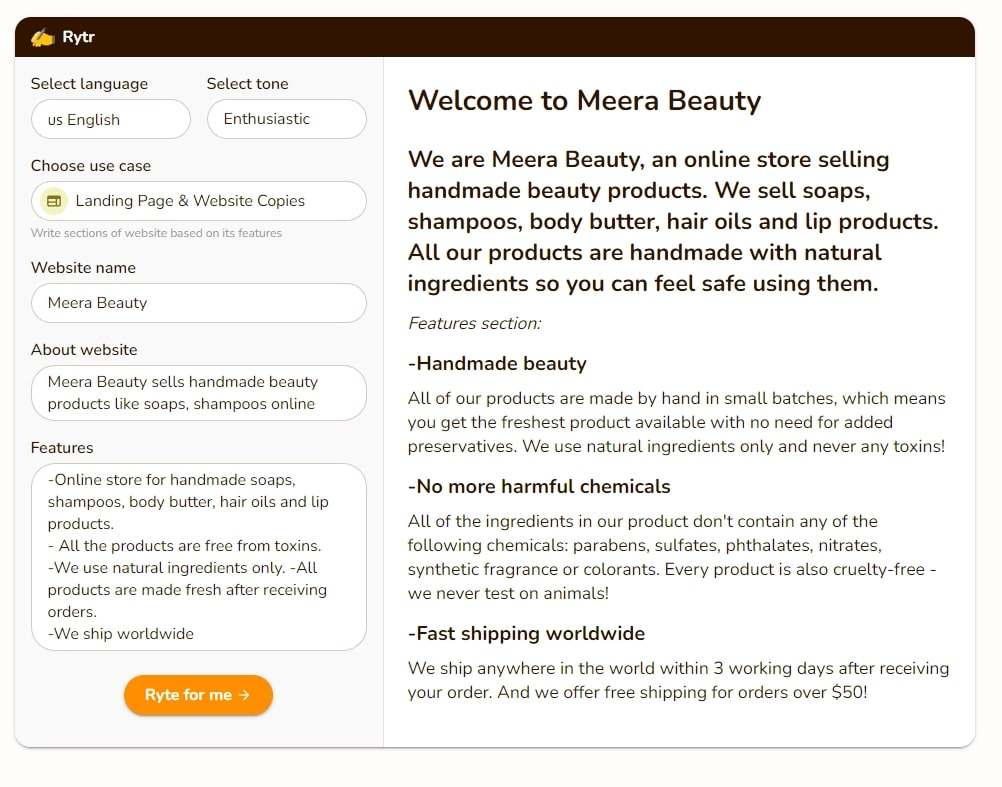
Task: Click the bold intro paragraph about Meera Beauty
Action: click(673, 221)
